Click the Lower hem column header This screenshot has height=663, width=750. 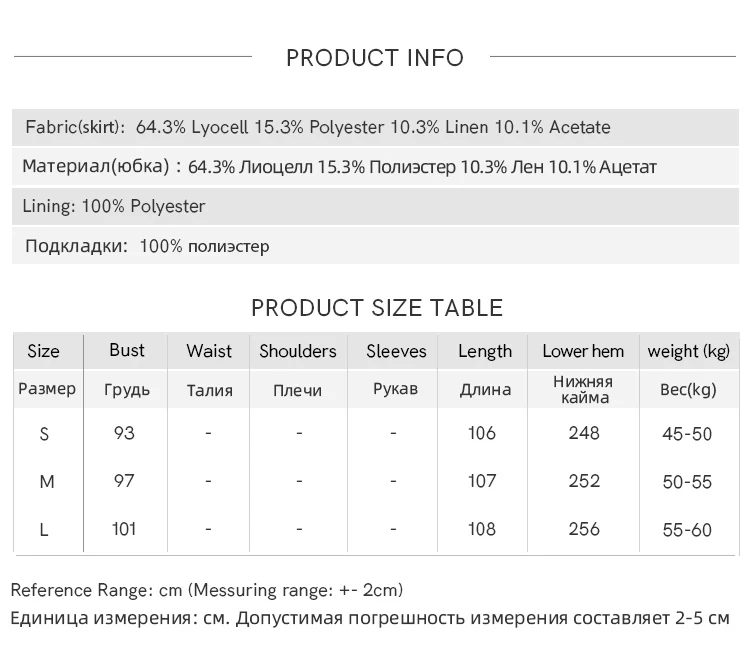pos(583,351)
